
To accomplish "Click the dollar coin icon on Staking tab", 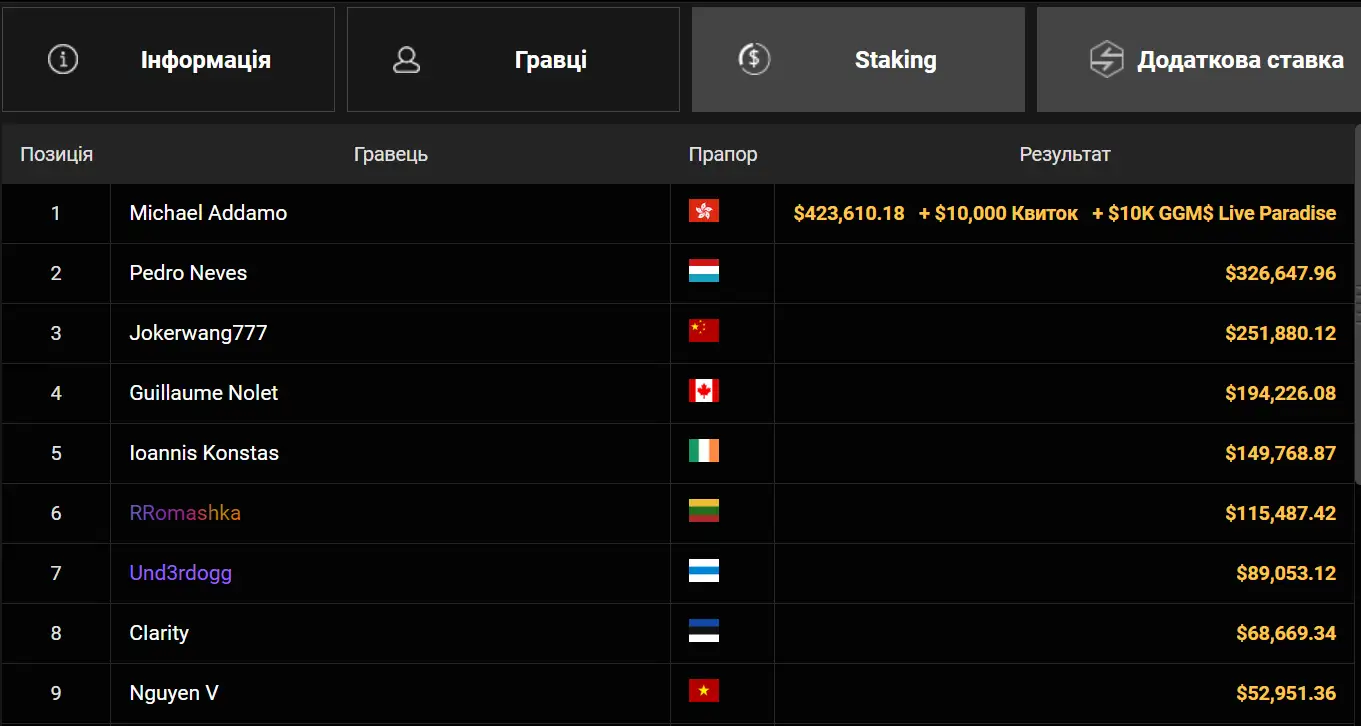I will click(x=753, y=59).
